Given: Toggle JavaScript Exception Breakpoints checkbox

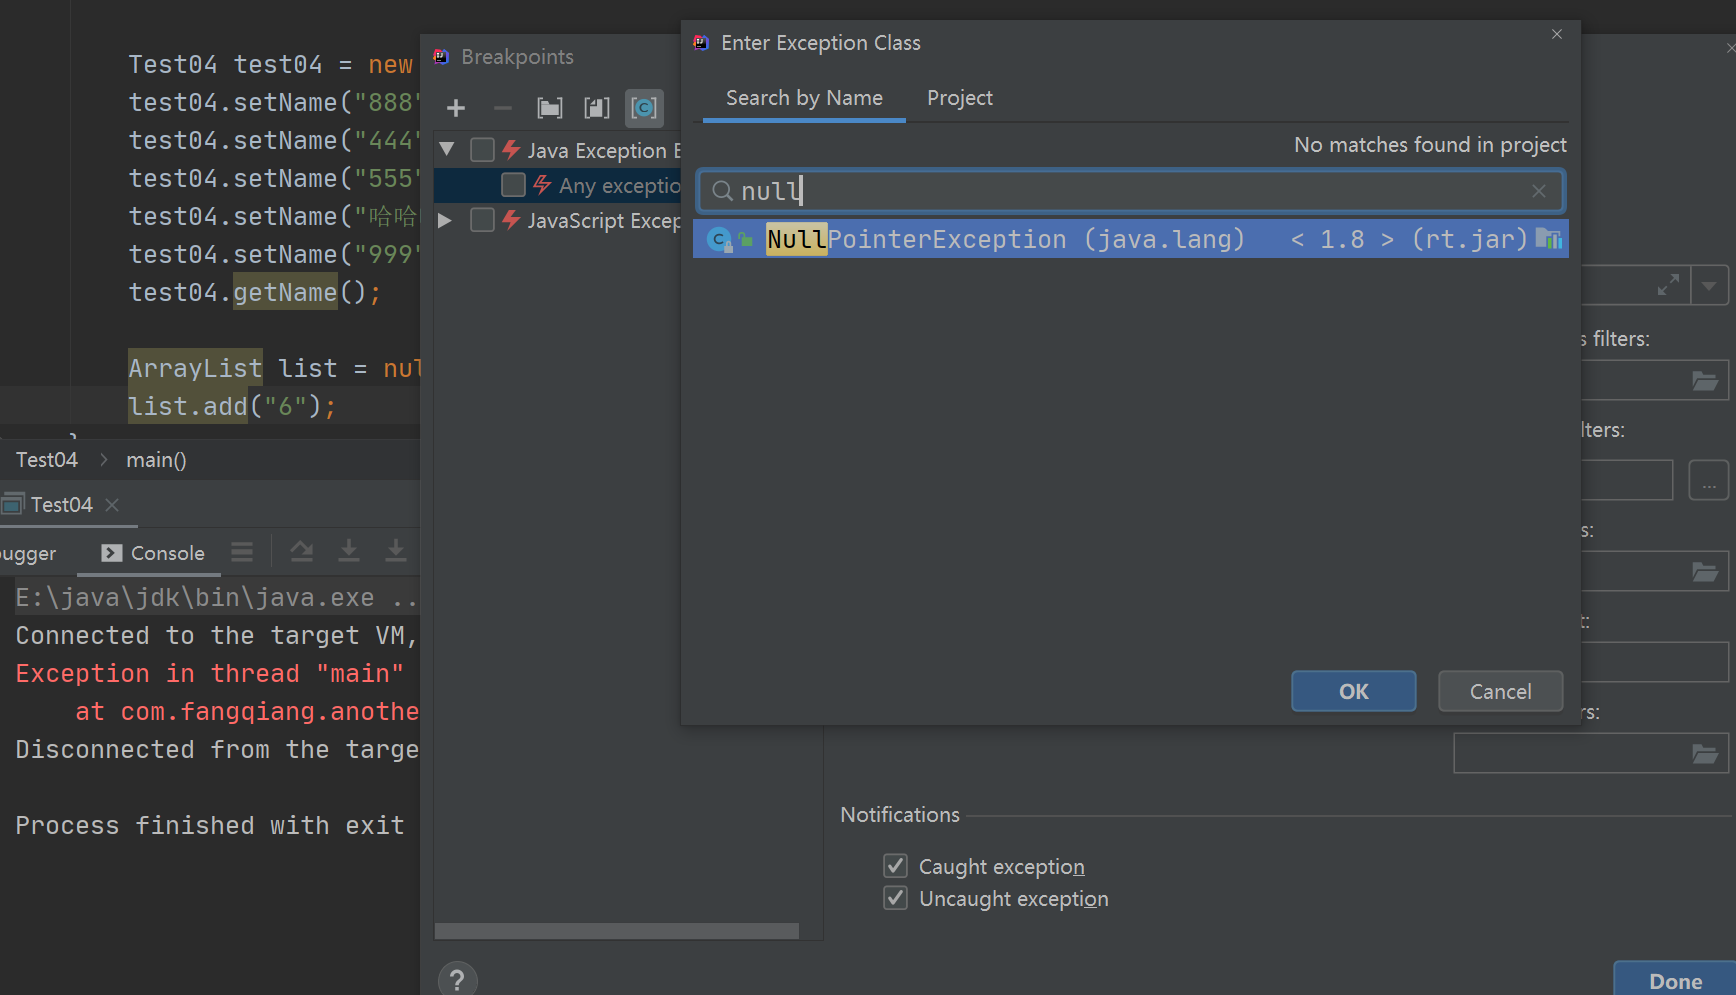Looking at the screenshot, I should pos(482,220).
